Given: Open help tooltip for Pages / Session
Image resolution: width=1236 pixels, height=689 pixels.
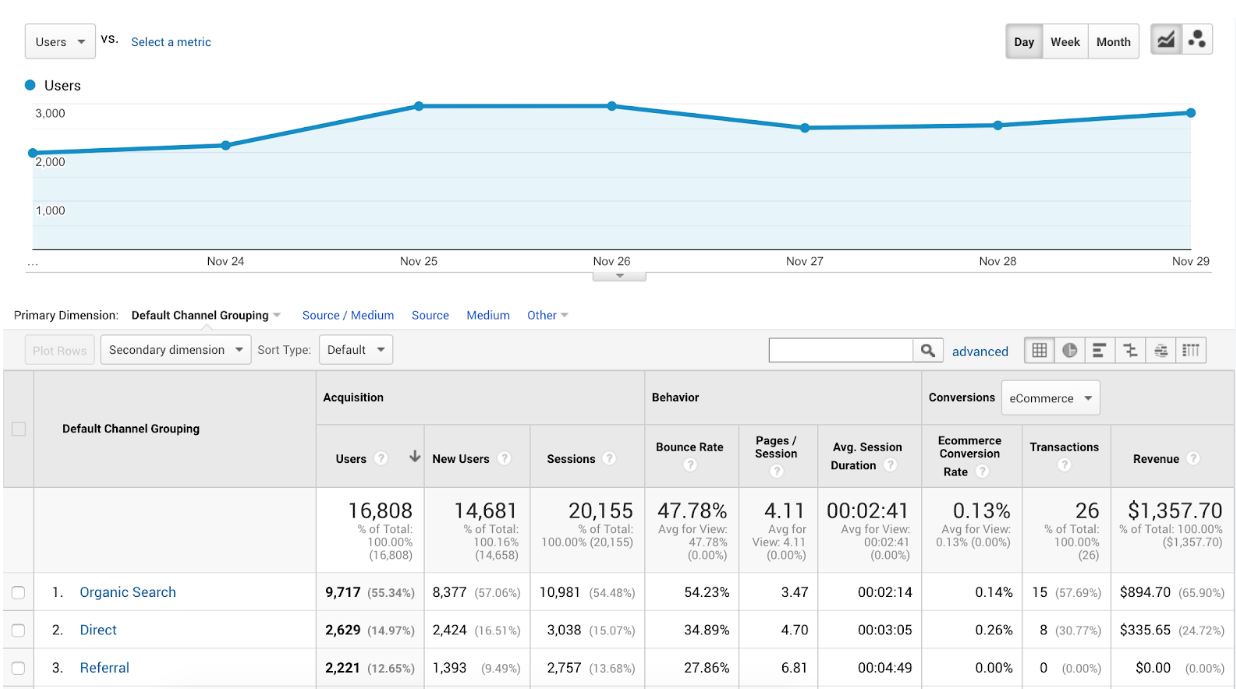Looking at the screenshot, I should pos(776,471).
